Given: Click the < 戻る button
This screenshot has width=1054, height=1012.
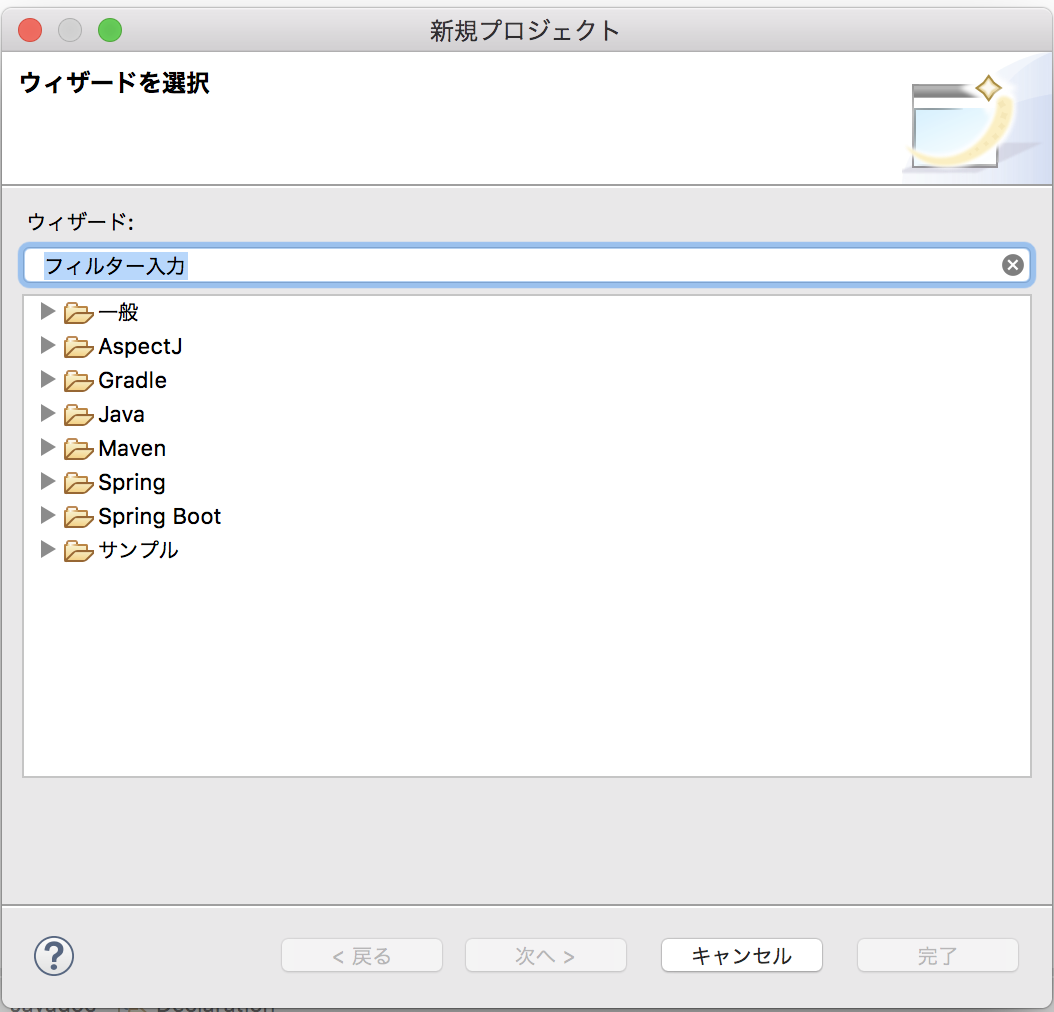Looking at the screenshot, I should tap(362, 956).
